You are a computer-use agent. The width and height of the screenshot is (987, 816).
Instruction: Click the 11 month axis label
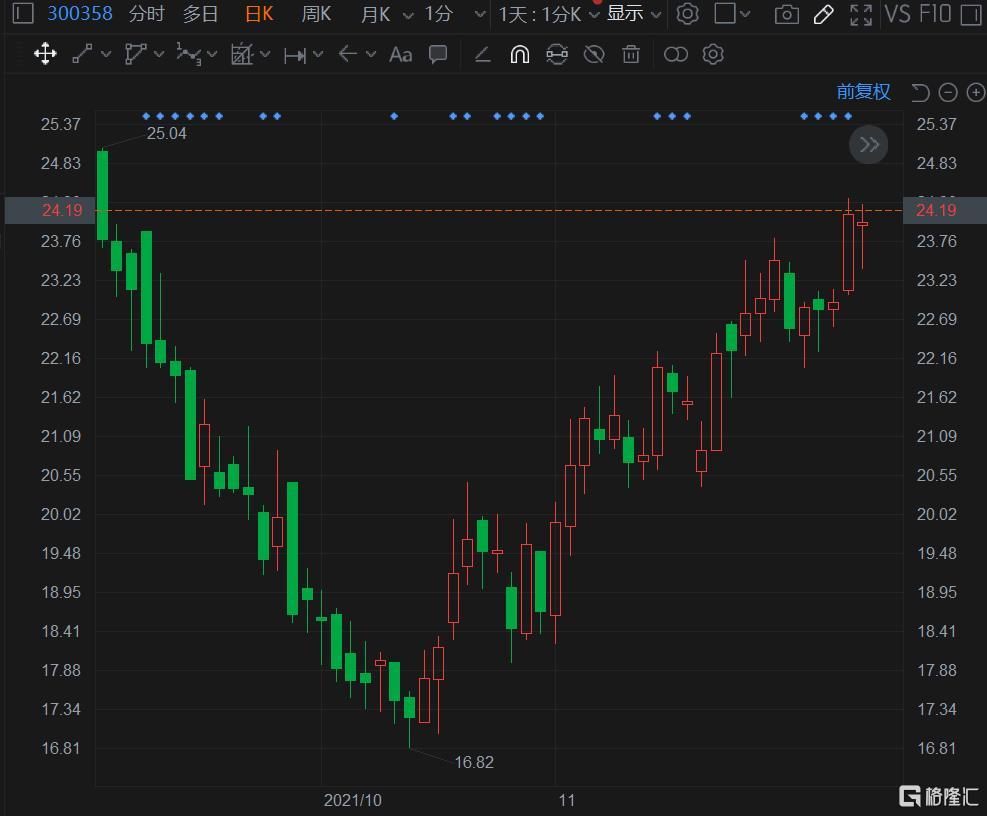click(x=567, y=800)
